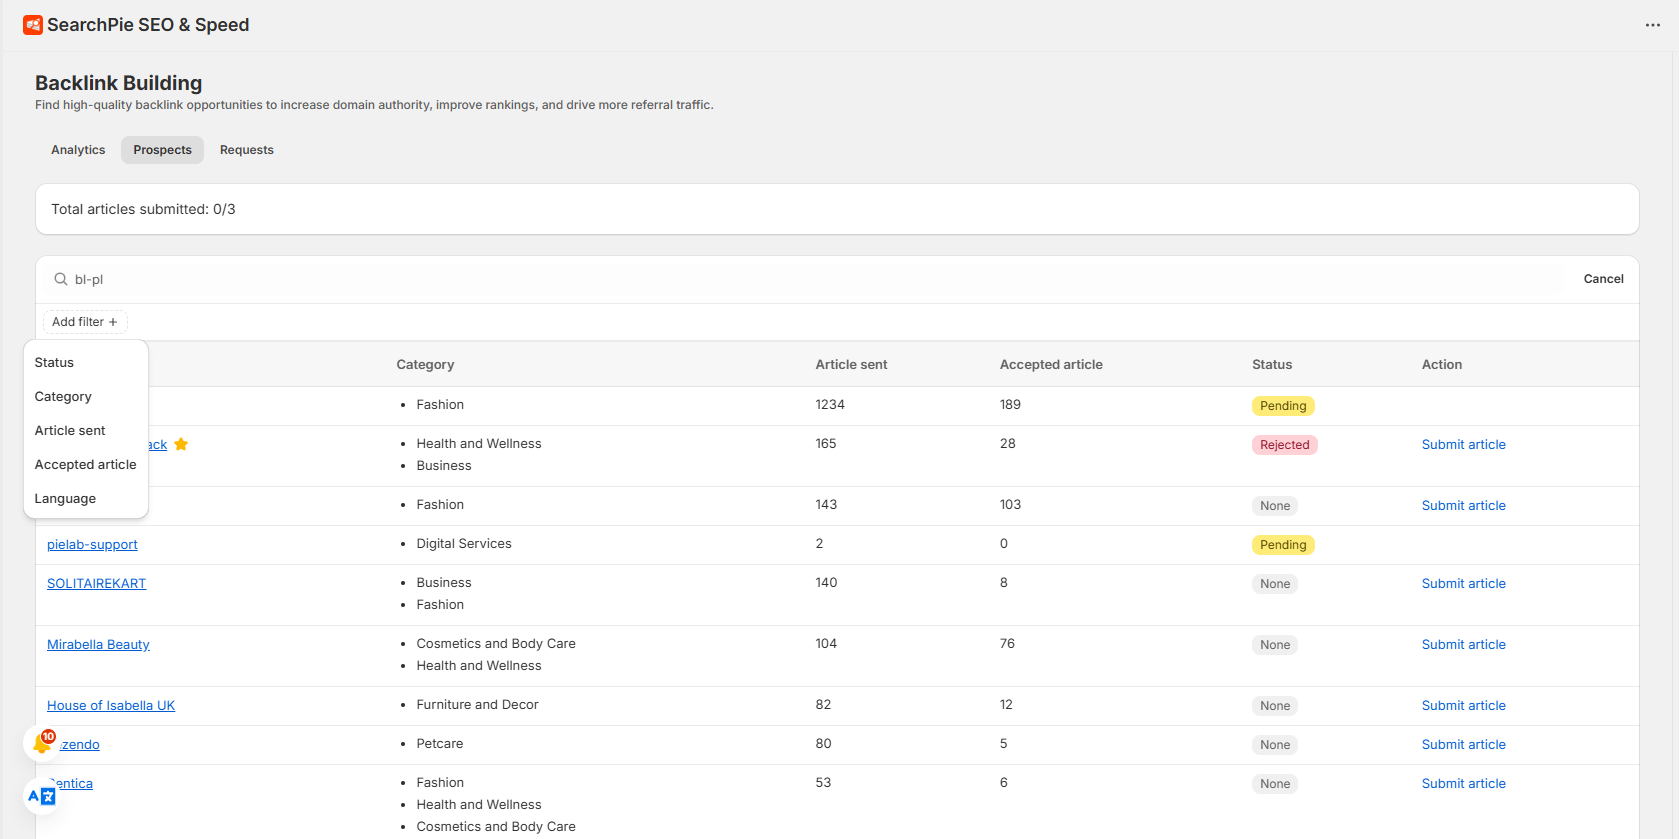This screenshot has height=839, width=1679.
Task: Cancel the prospect search
Action: pos(1603,279)
